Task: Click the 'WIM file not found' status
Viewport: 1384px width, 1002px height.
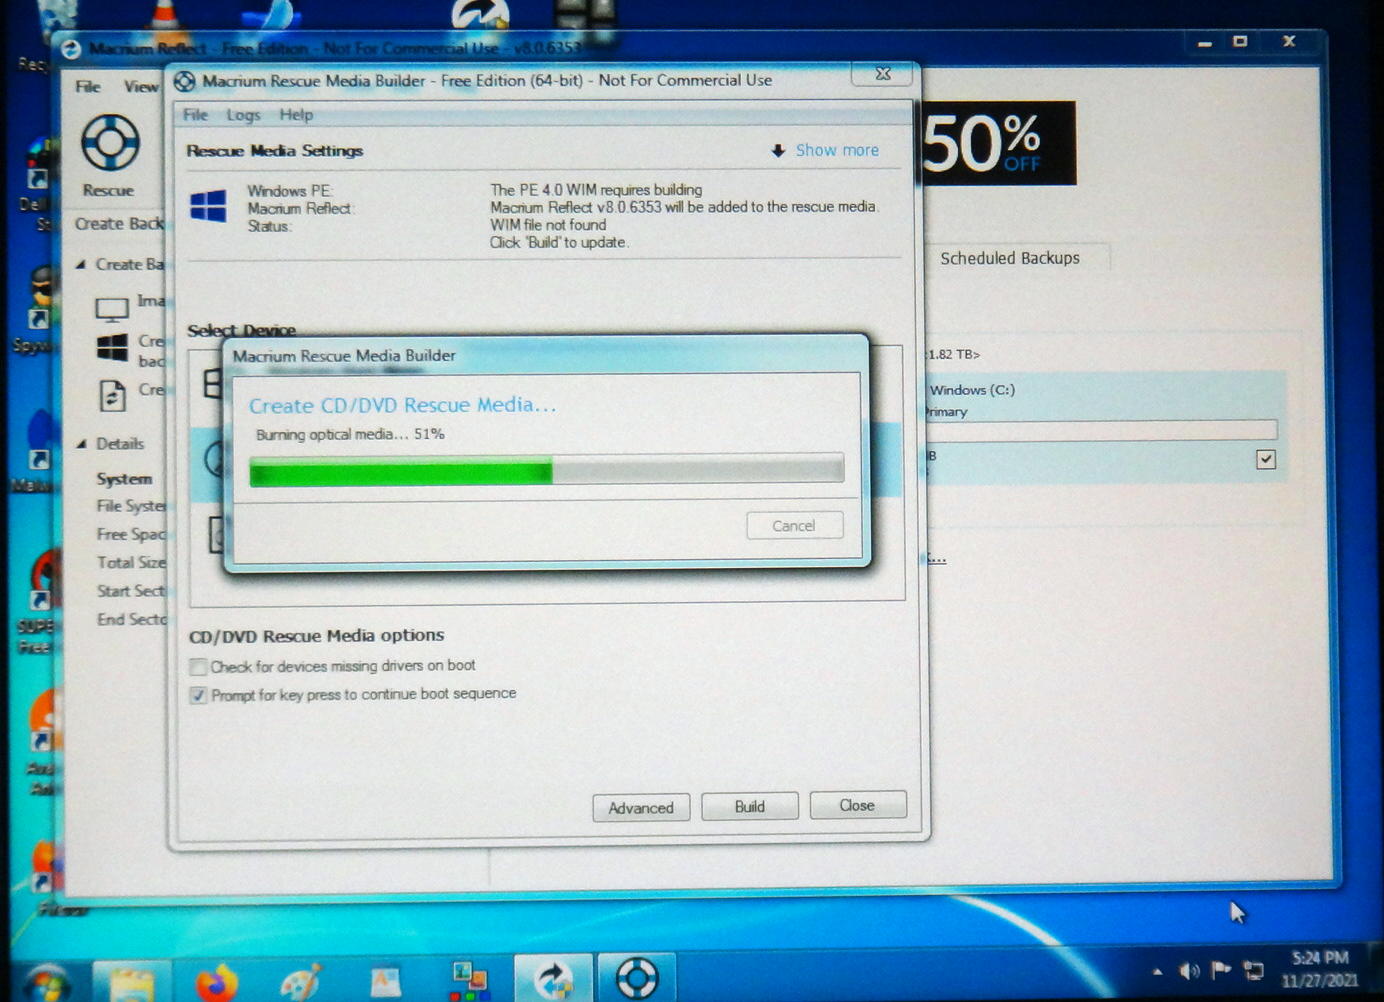Action: pos(548,225)
